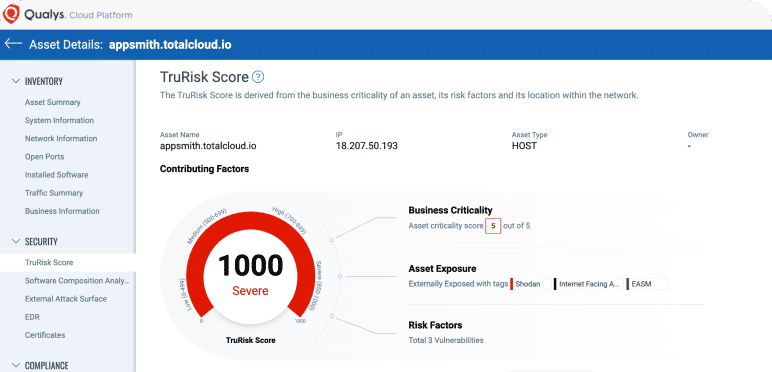This screenshot has width=772, height=372.
Task: Open TruRisk Score help question icon
Action: 258,77
